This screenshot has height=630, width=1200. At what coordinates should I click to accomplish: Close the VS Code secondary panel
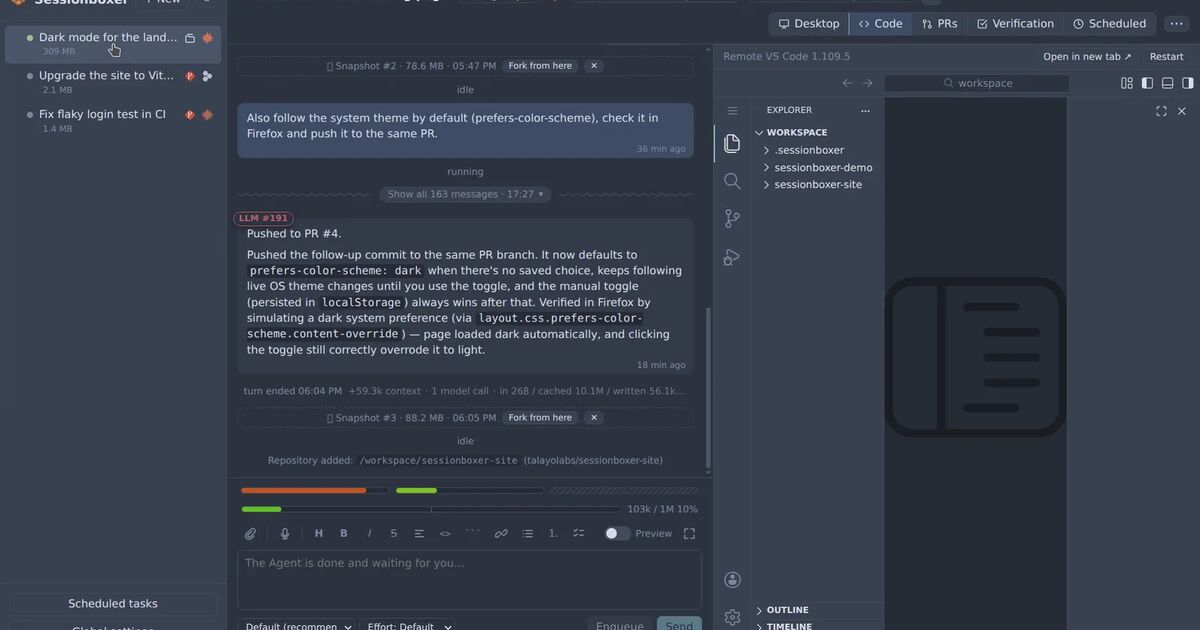[x=1181, y=111]
